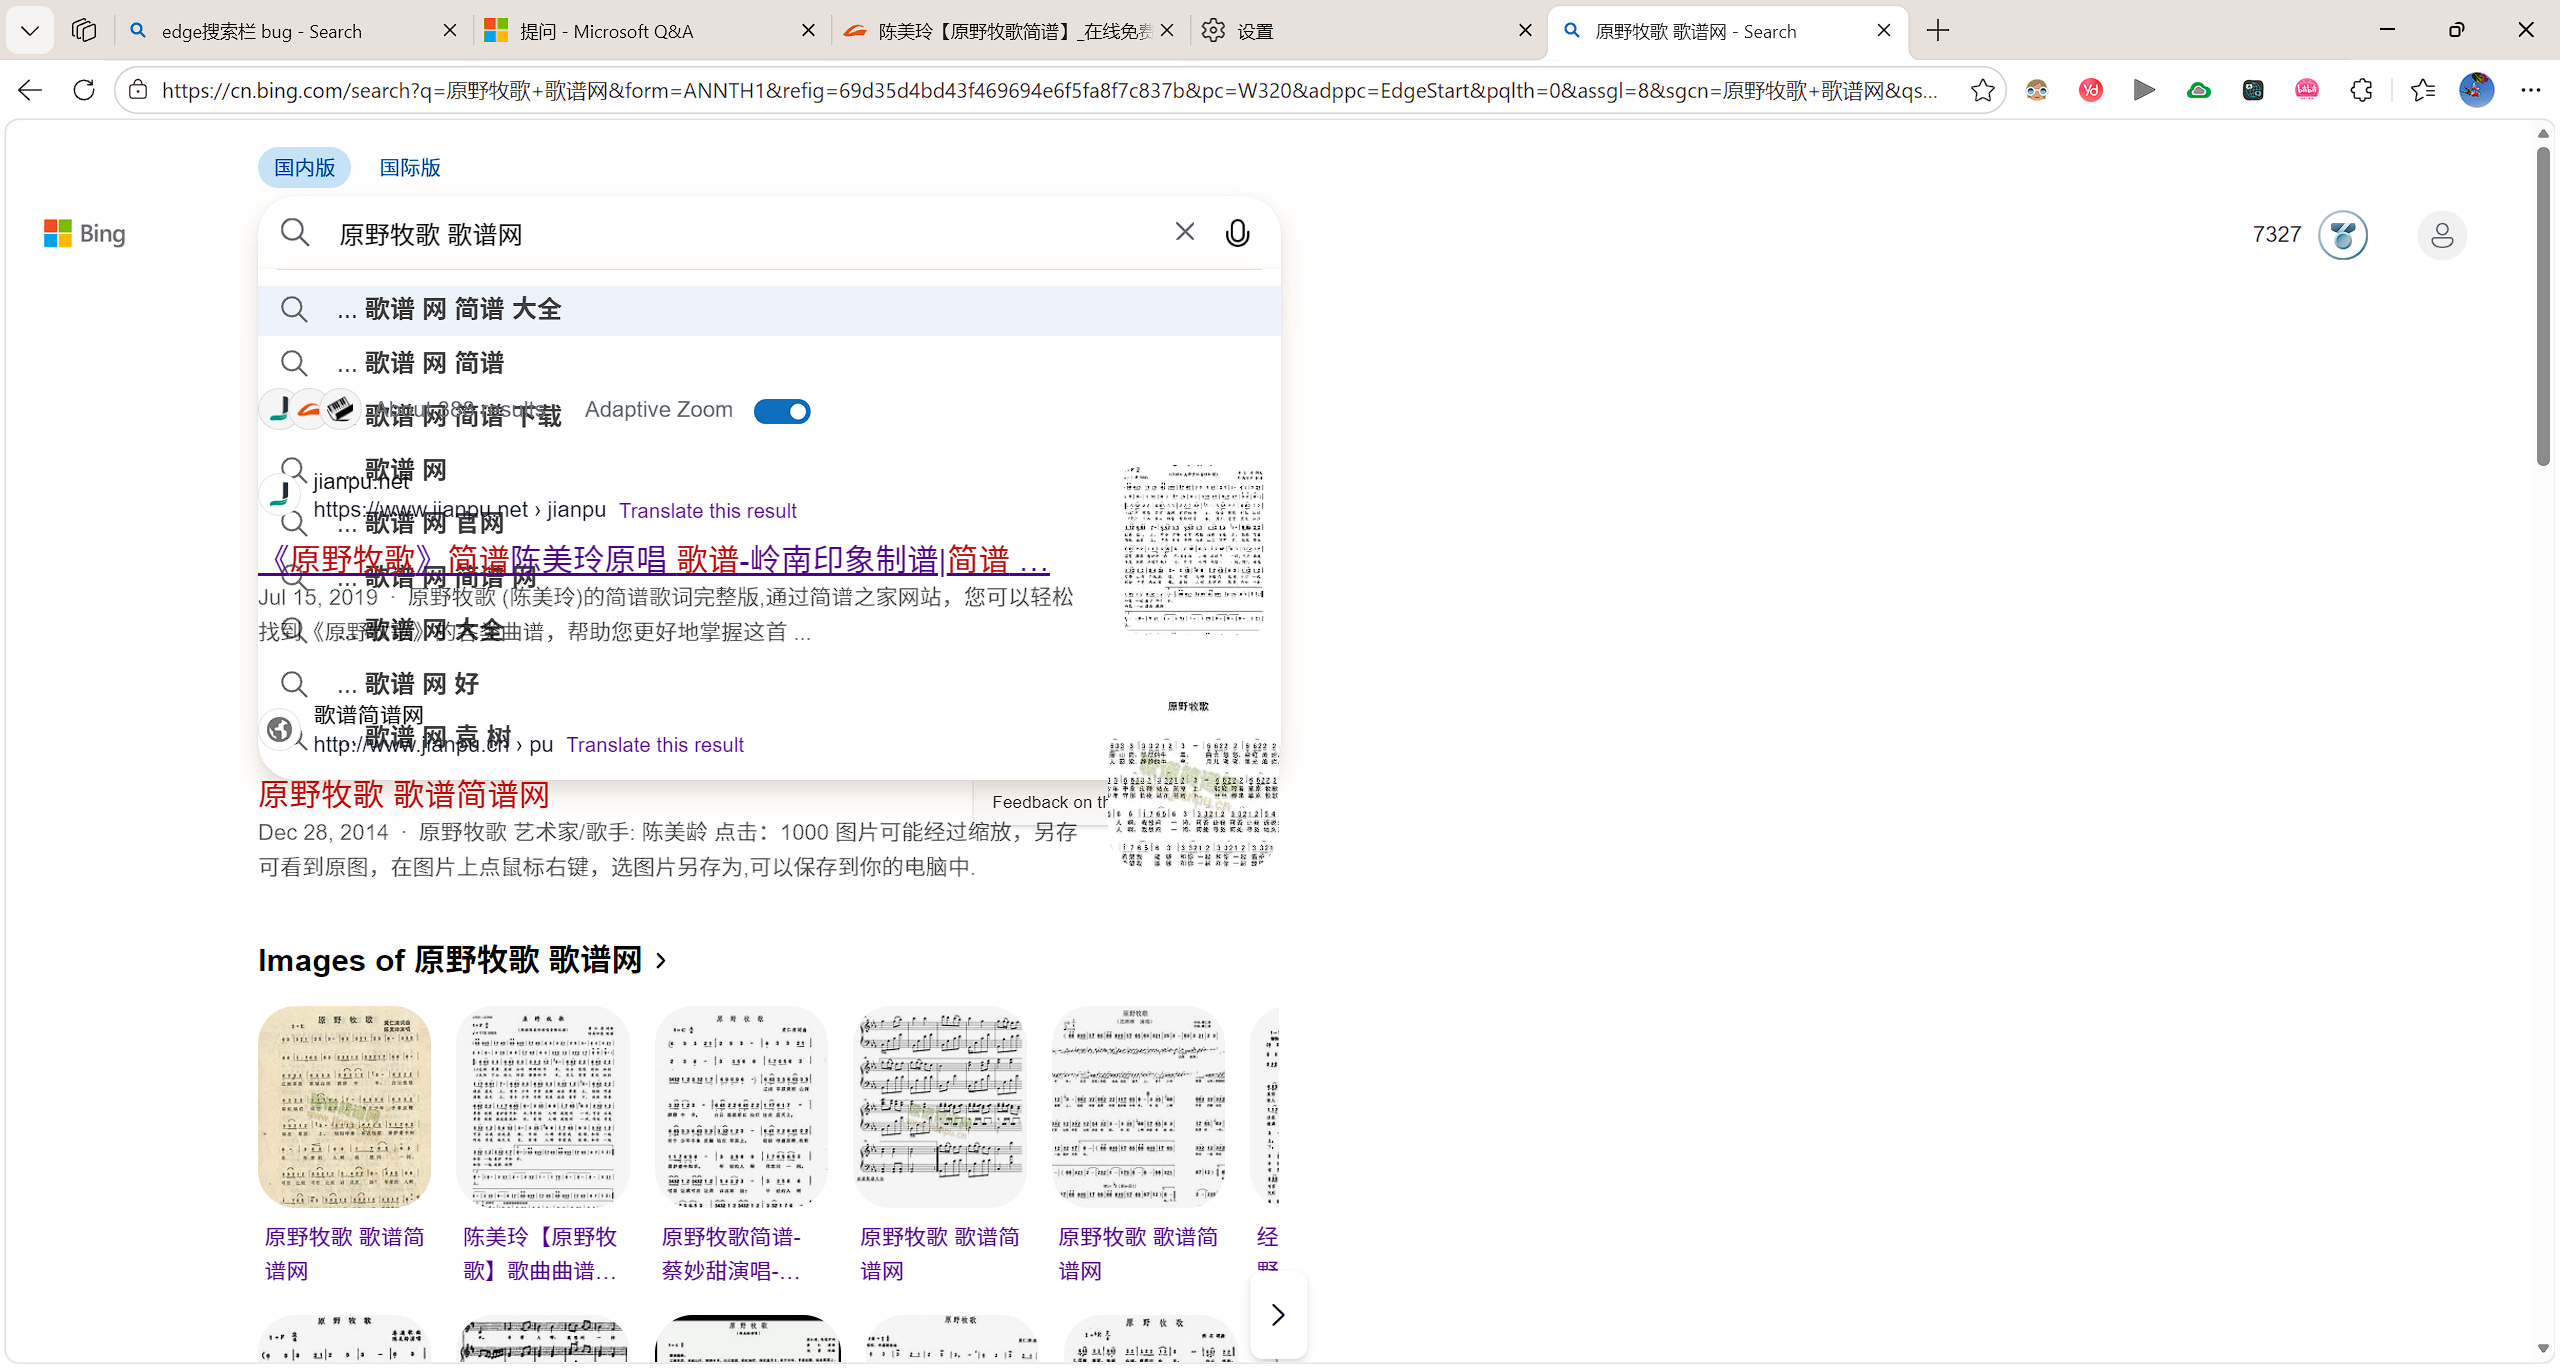Viewport: 2560px width, 1368px height.
Task: Open the Bing account sign-in icon
Action: click(x=2442, y=235)
